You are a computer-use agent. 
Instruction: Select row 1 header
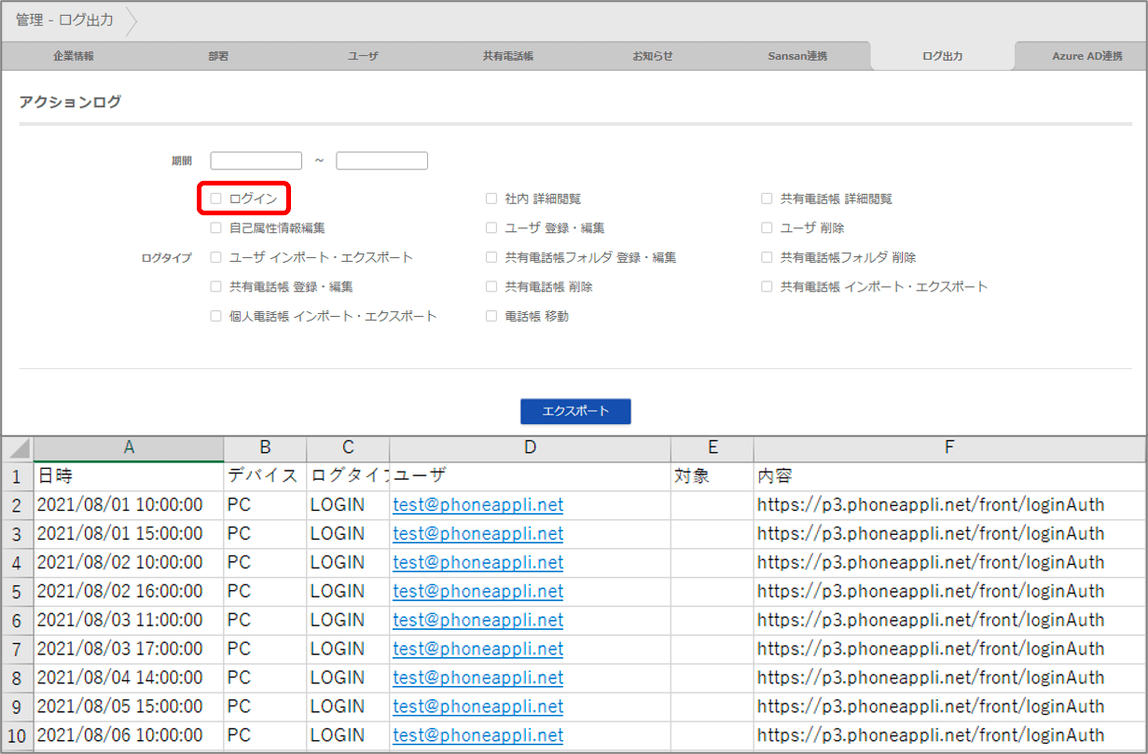17,477
